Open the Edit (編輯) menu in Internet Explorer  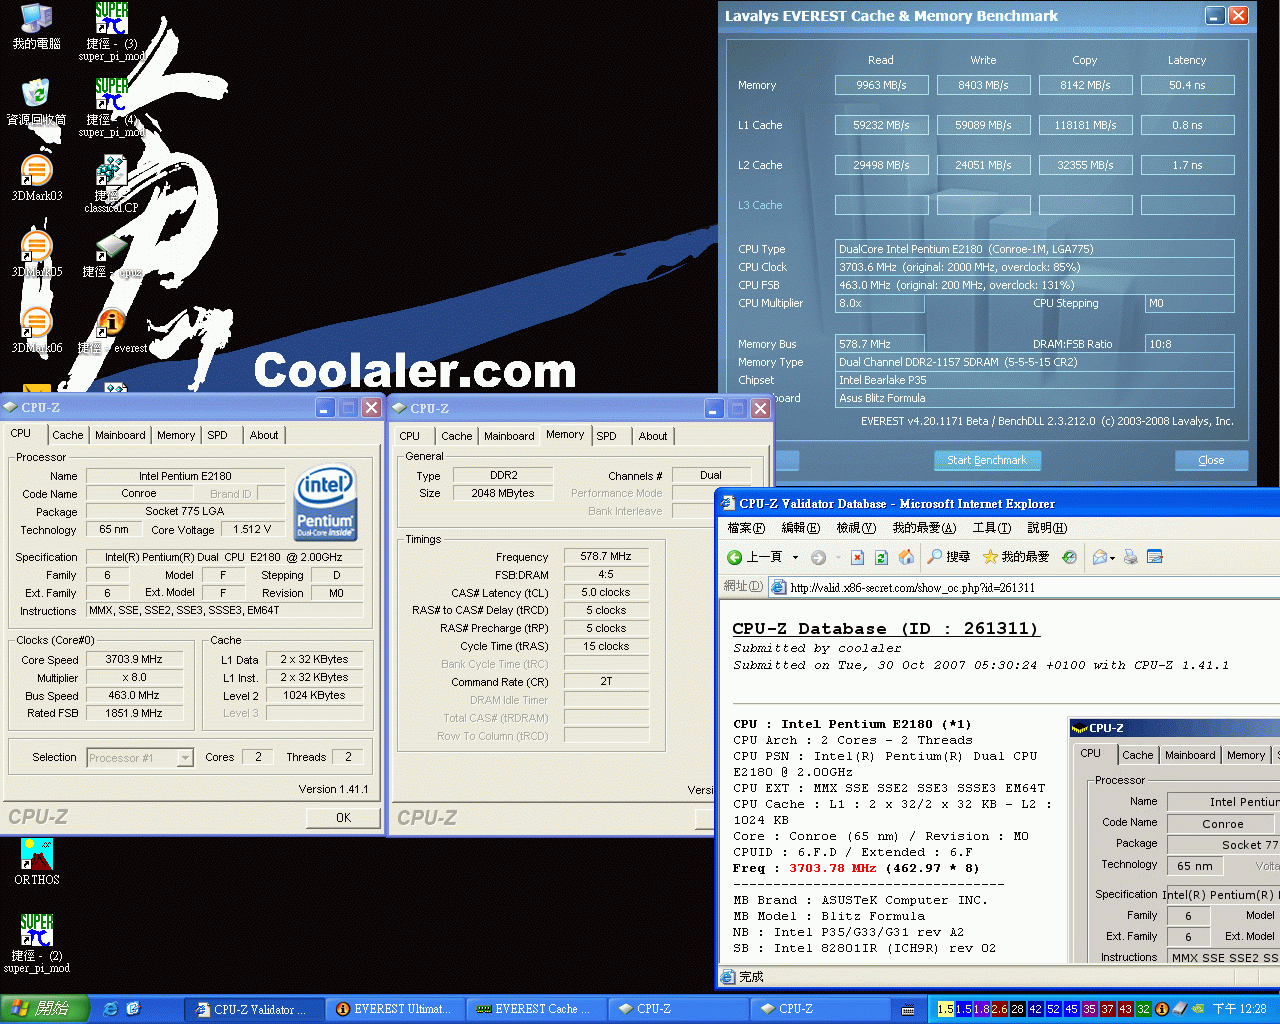coord(800,528)
